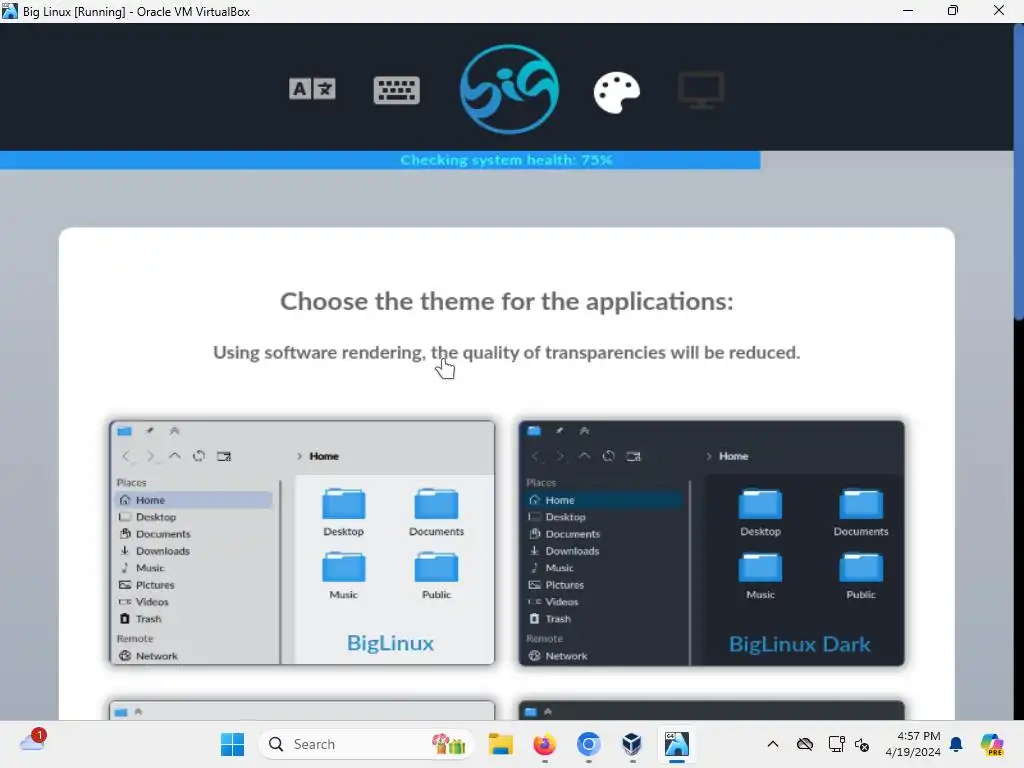Open the keyboard layout step icon
Screen dimensions: 1024x768
click(396, 90)
